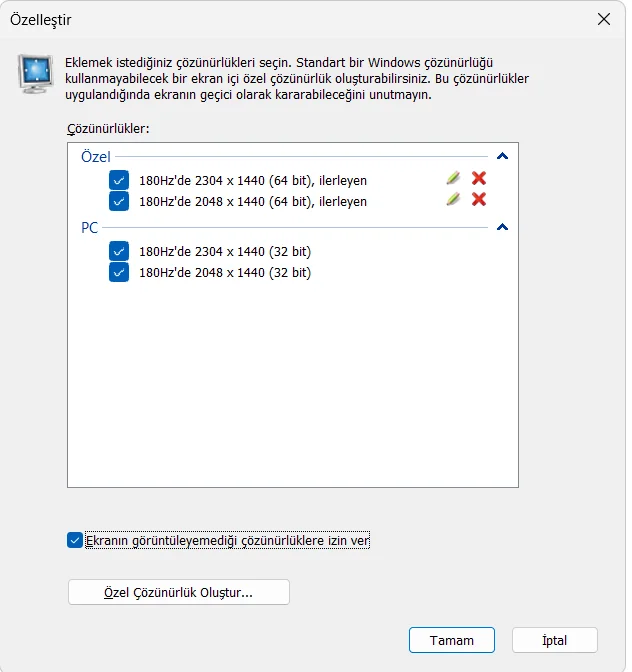The image size is (632, 672).
Task: Uncheck 2048 x 1440 (64 bit) under Özel
Action: point(119,201)
